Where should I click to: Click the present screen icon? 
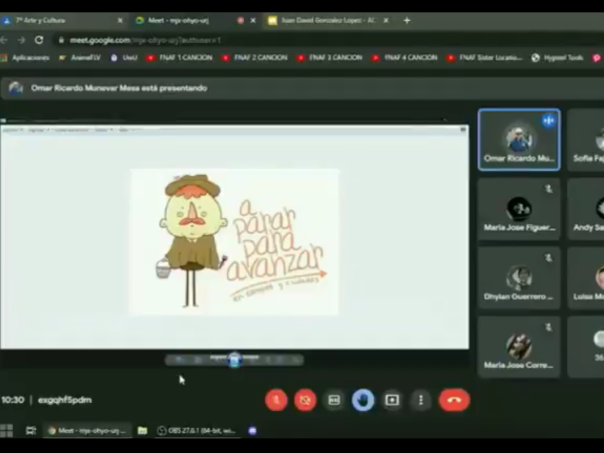[392, 400]
